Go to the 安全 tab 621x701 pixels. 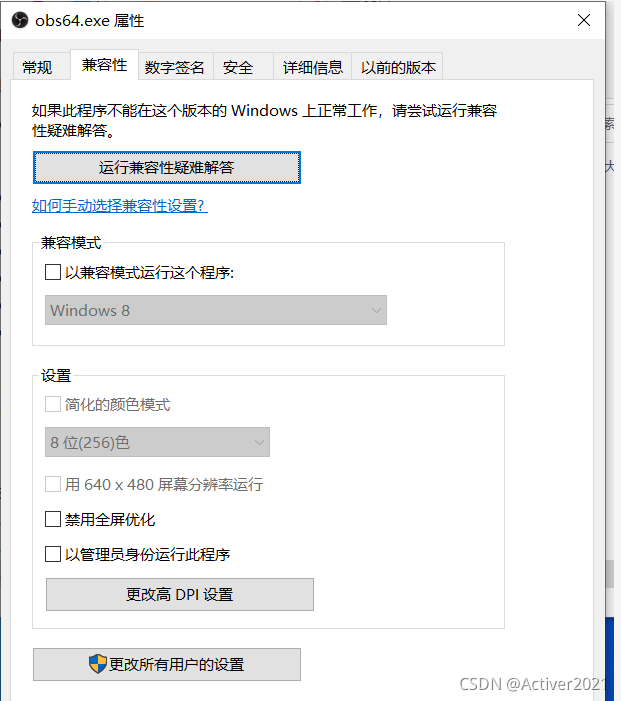point(243,67)
